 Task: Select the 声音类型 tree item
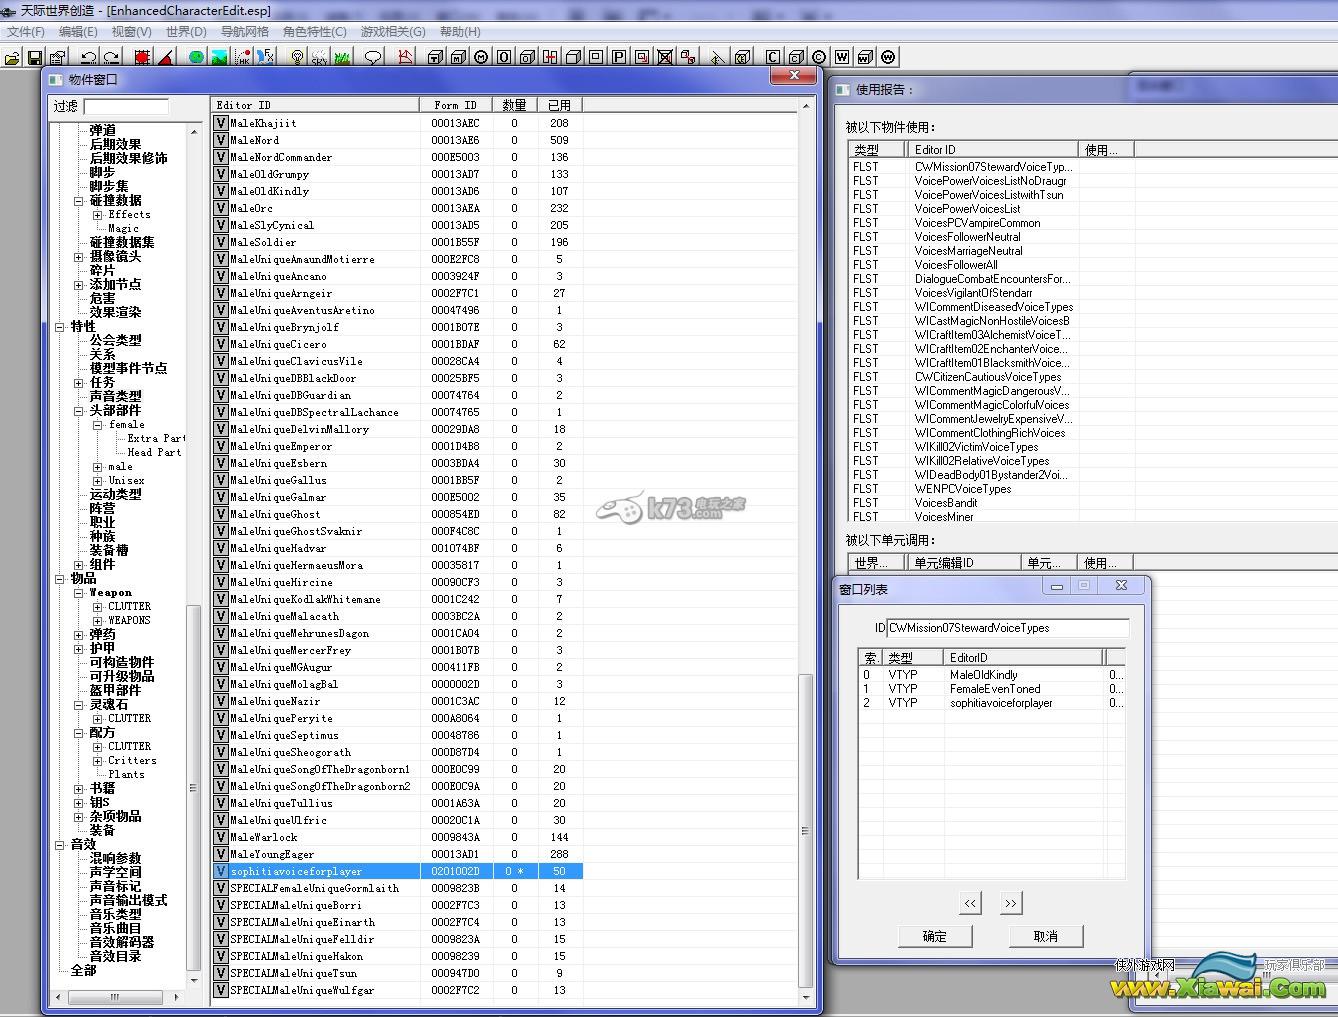click(x=115, y=397)
